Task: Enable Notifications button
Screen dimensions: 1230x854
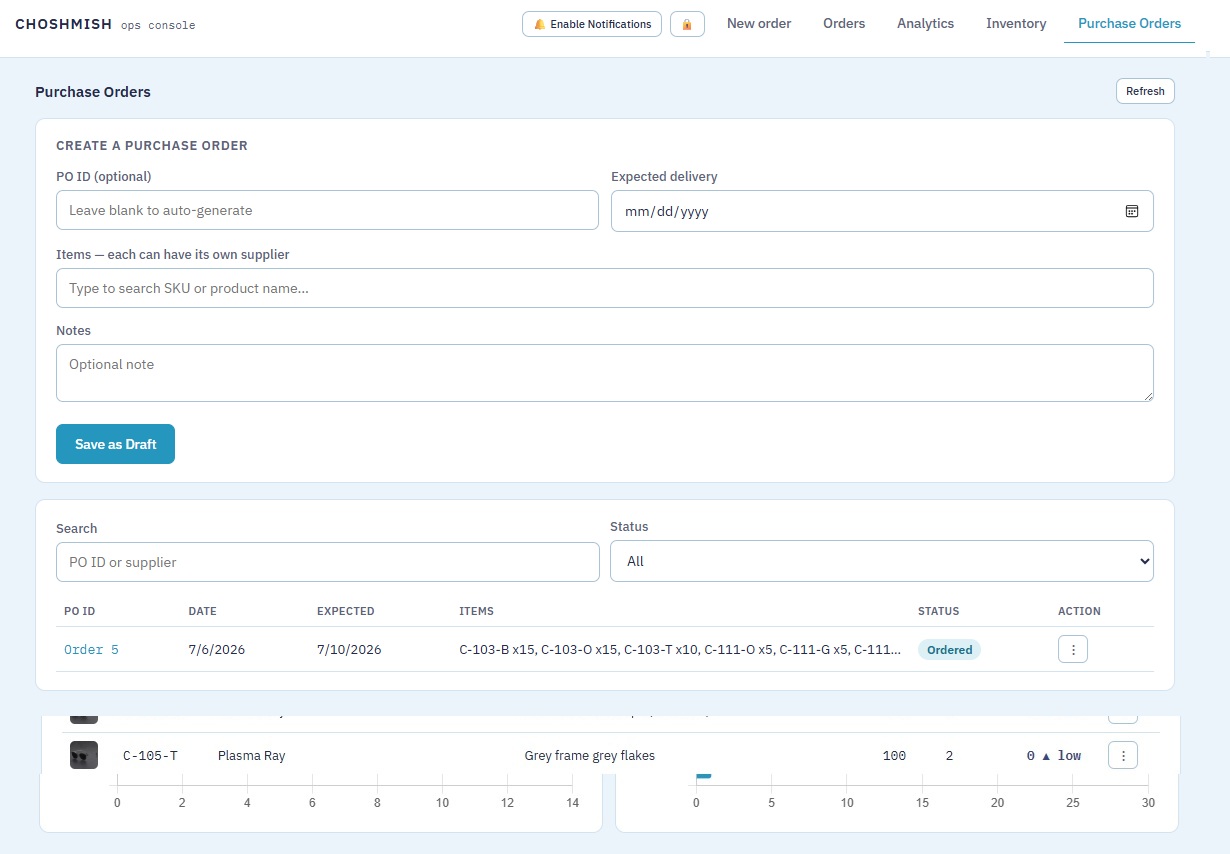Action: (x=592, y=24)
